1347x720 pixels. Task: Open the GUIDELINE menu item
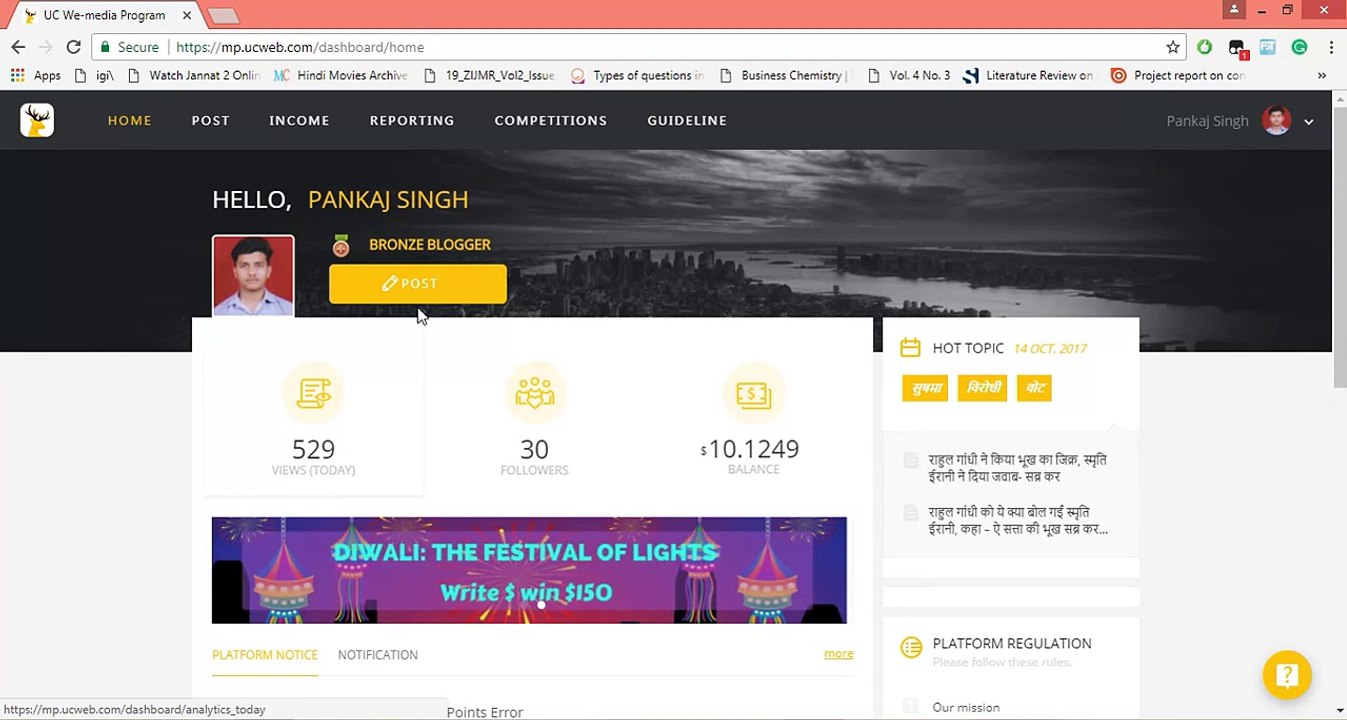click(687, 121)
